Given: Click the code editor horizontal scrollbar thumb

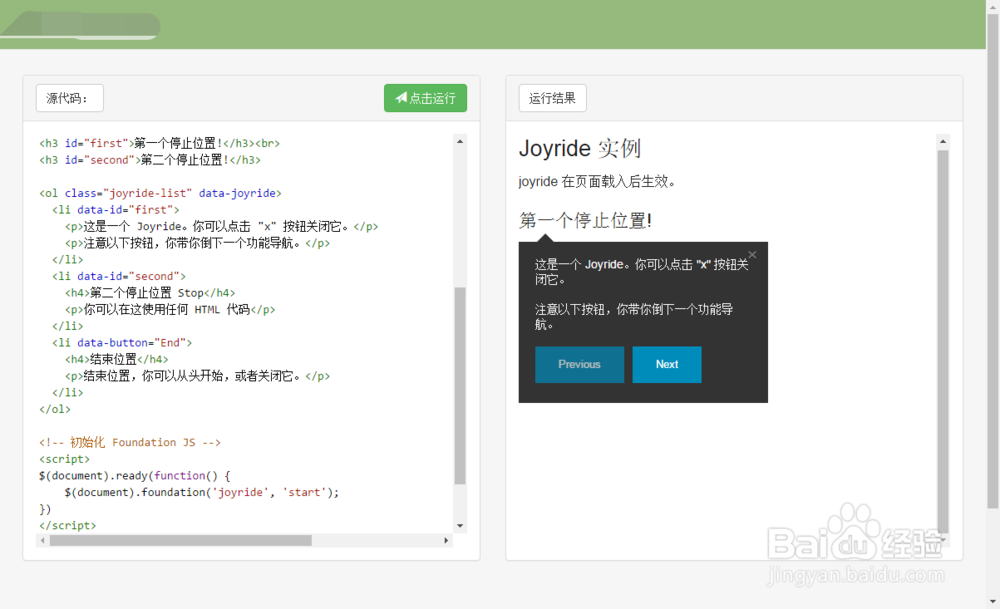Looking at the screenshot, I should pyautogui.click(x=180, y=540).
